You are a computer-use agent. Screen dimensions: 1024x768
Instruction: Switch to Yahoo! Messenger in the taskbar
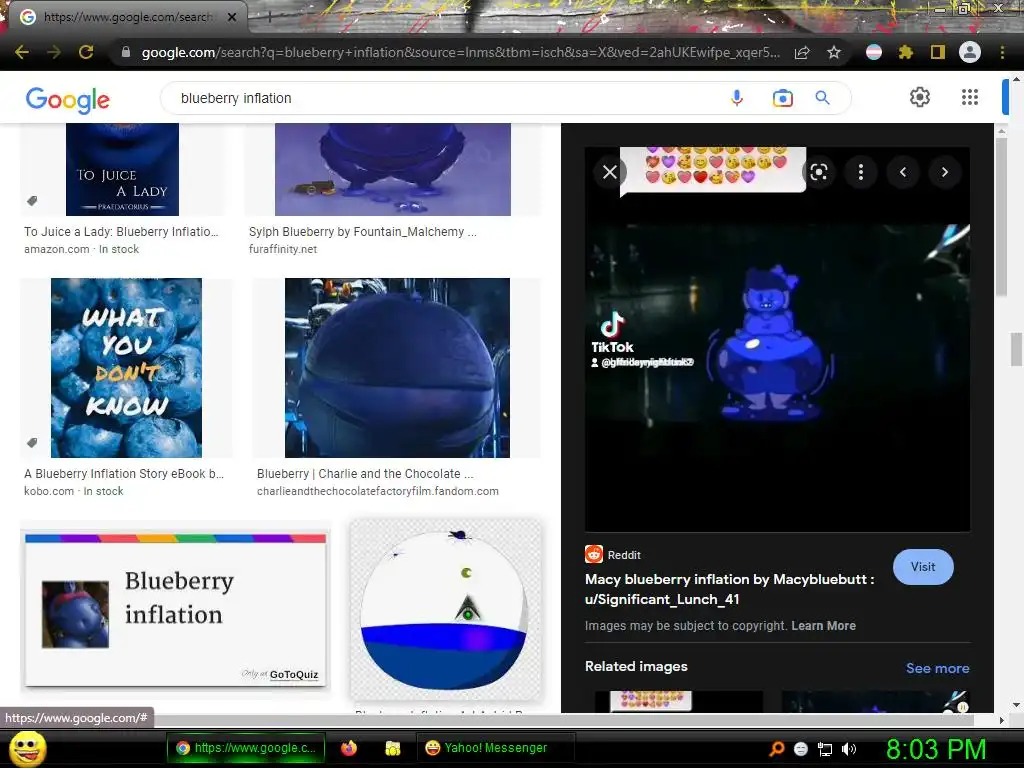pos(495,748)
